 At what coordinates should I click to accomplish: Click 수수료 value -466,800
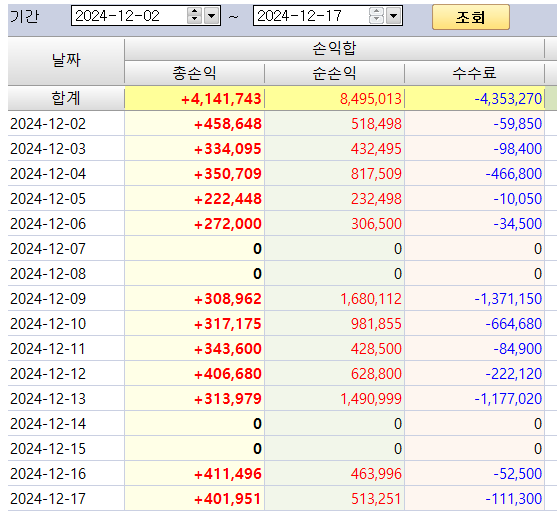tap(514, 174)
